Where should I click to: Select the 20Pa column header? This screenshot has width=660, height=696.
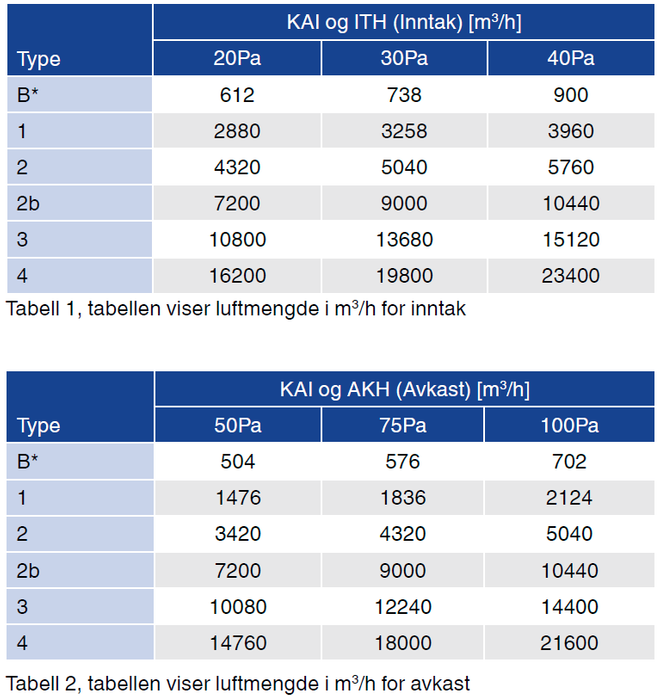click(x=238, y=58)
